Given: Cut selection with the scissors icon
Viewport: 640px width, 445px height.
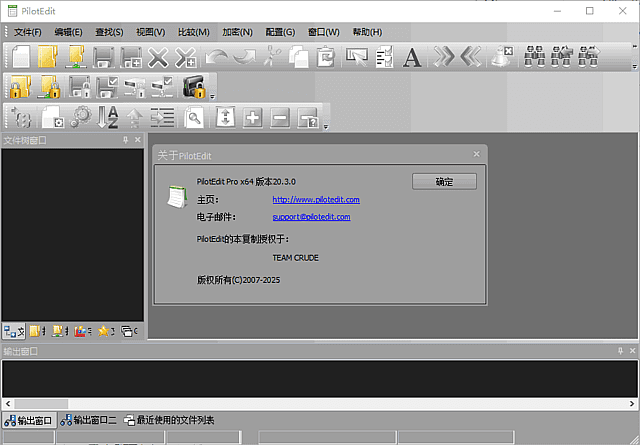Looking at the screenshot, I should pos(272,56).
